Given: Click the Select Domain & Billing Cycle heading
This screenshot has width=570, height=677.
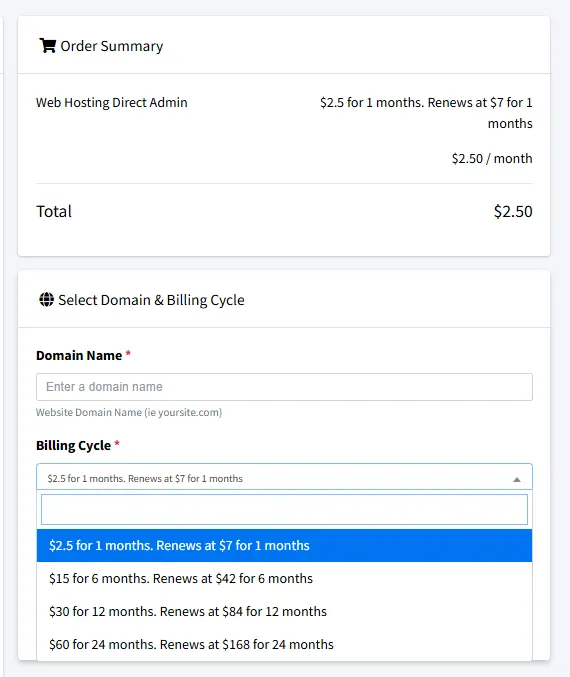Looking at the screenshot, I should [x=151, y=300].
